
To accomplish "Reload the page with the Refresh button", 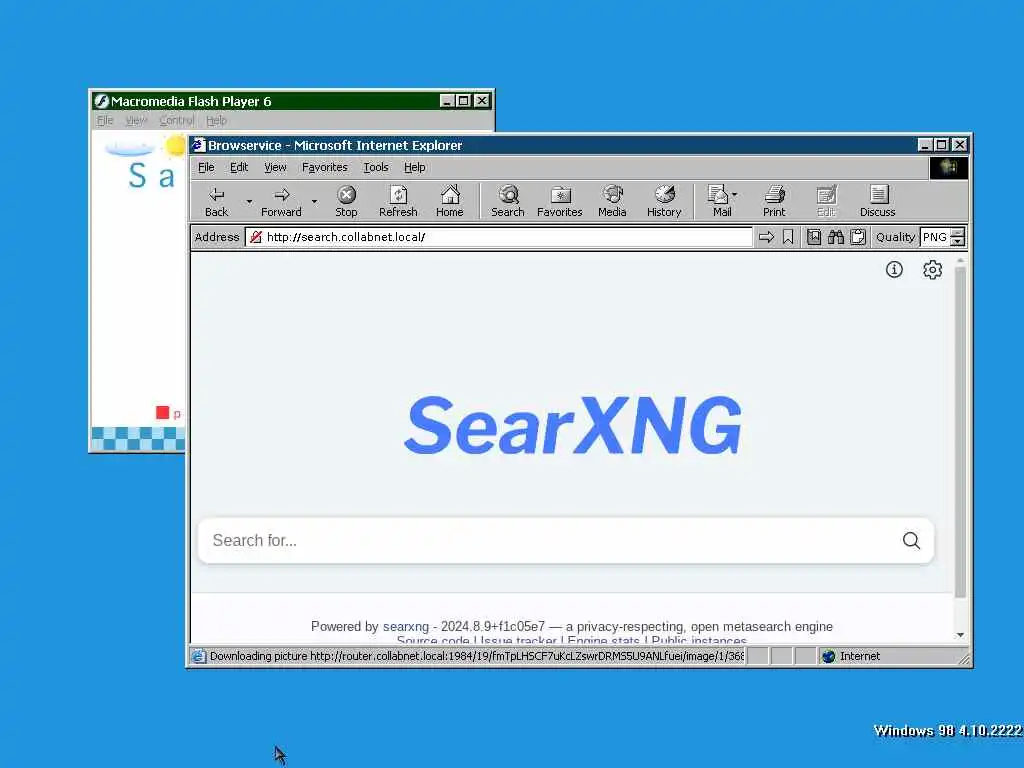I will pos(398,201).
